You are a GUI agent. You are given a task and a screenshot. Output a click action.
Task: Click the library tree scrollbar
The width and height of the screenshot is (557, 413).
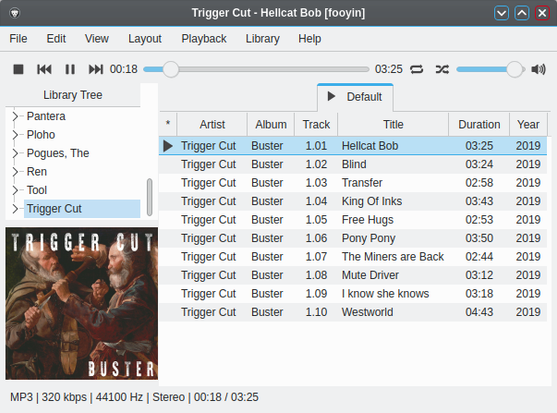tap(150, 197)
